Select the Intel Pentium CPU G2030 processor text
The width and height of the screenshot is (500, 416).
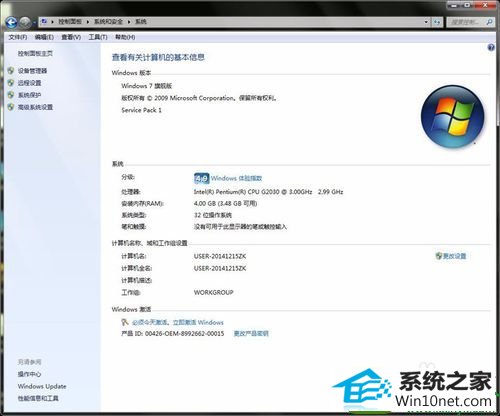pos(268,192)
